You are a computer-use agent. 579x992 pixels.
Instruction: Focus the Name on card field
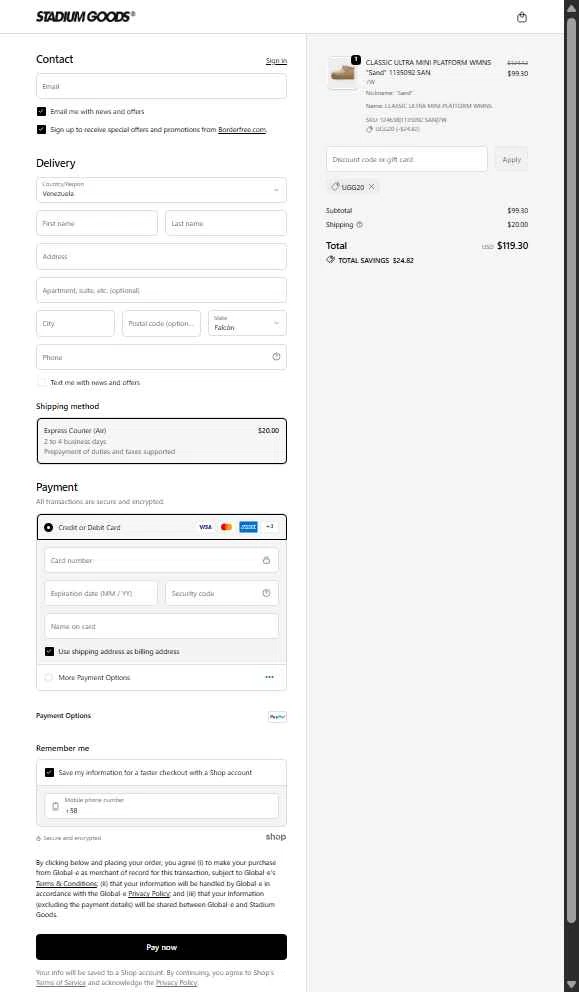tap(161, 626)
